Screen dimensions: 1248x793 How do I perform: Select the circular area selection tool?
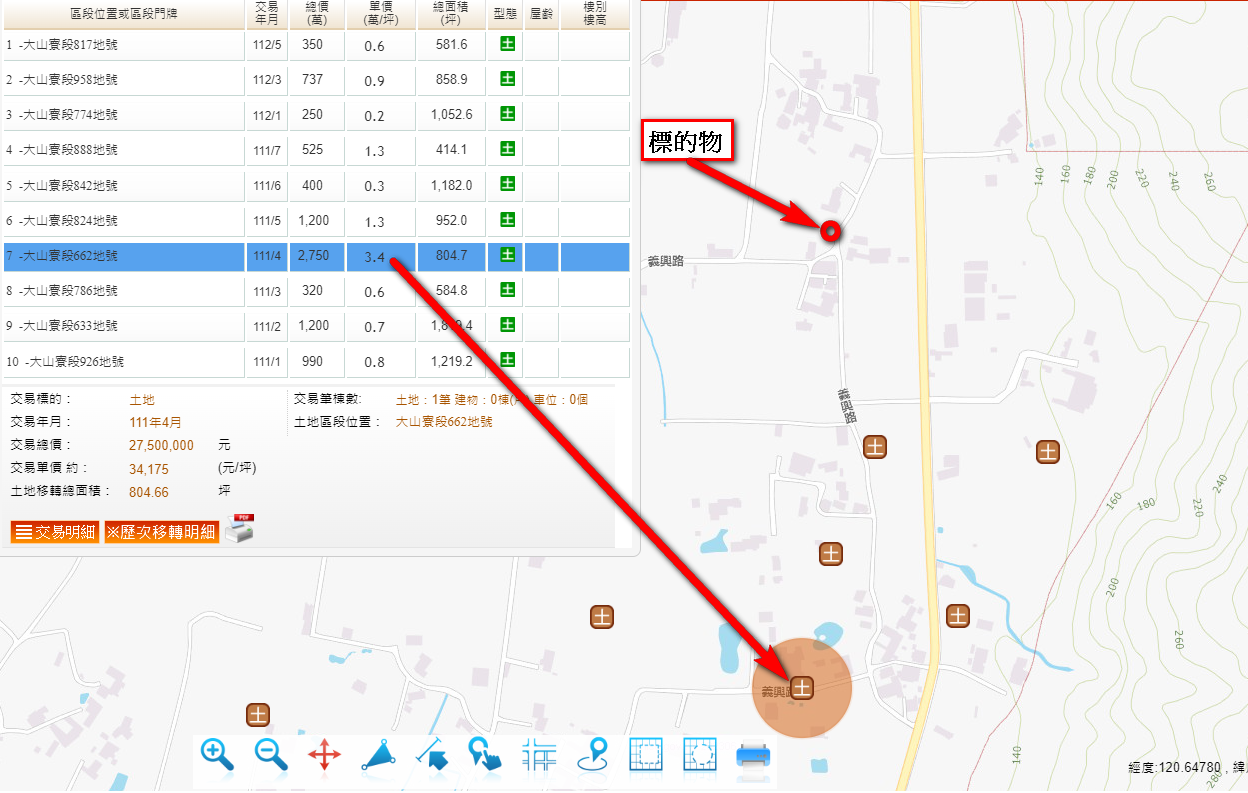coord(700,755)
